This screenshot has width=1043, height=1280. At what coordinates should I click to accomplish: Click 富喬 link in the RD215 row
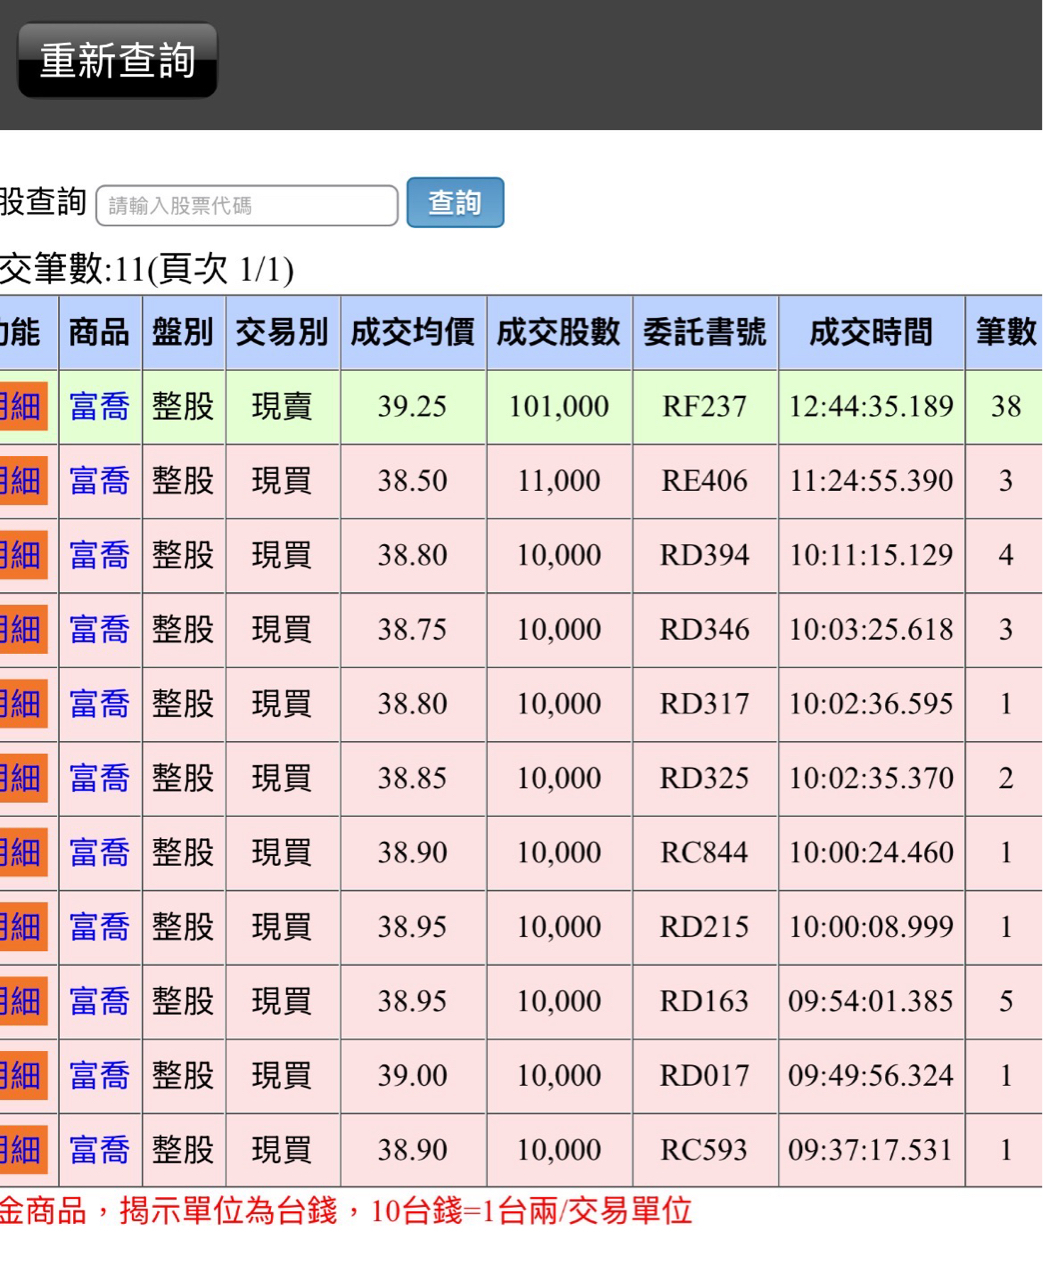point(100,927)
